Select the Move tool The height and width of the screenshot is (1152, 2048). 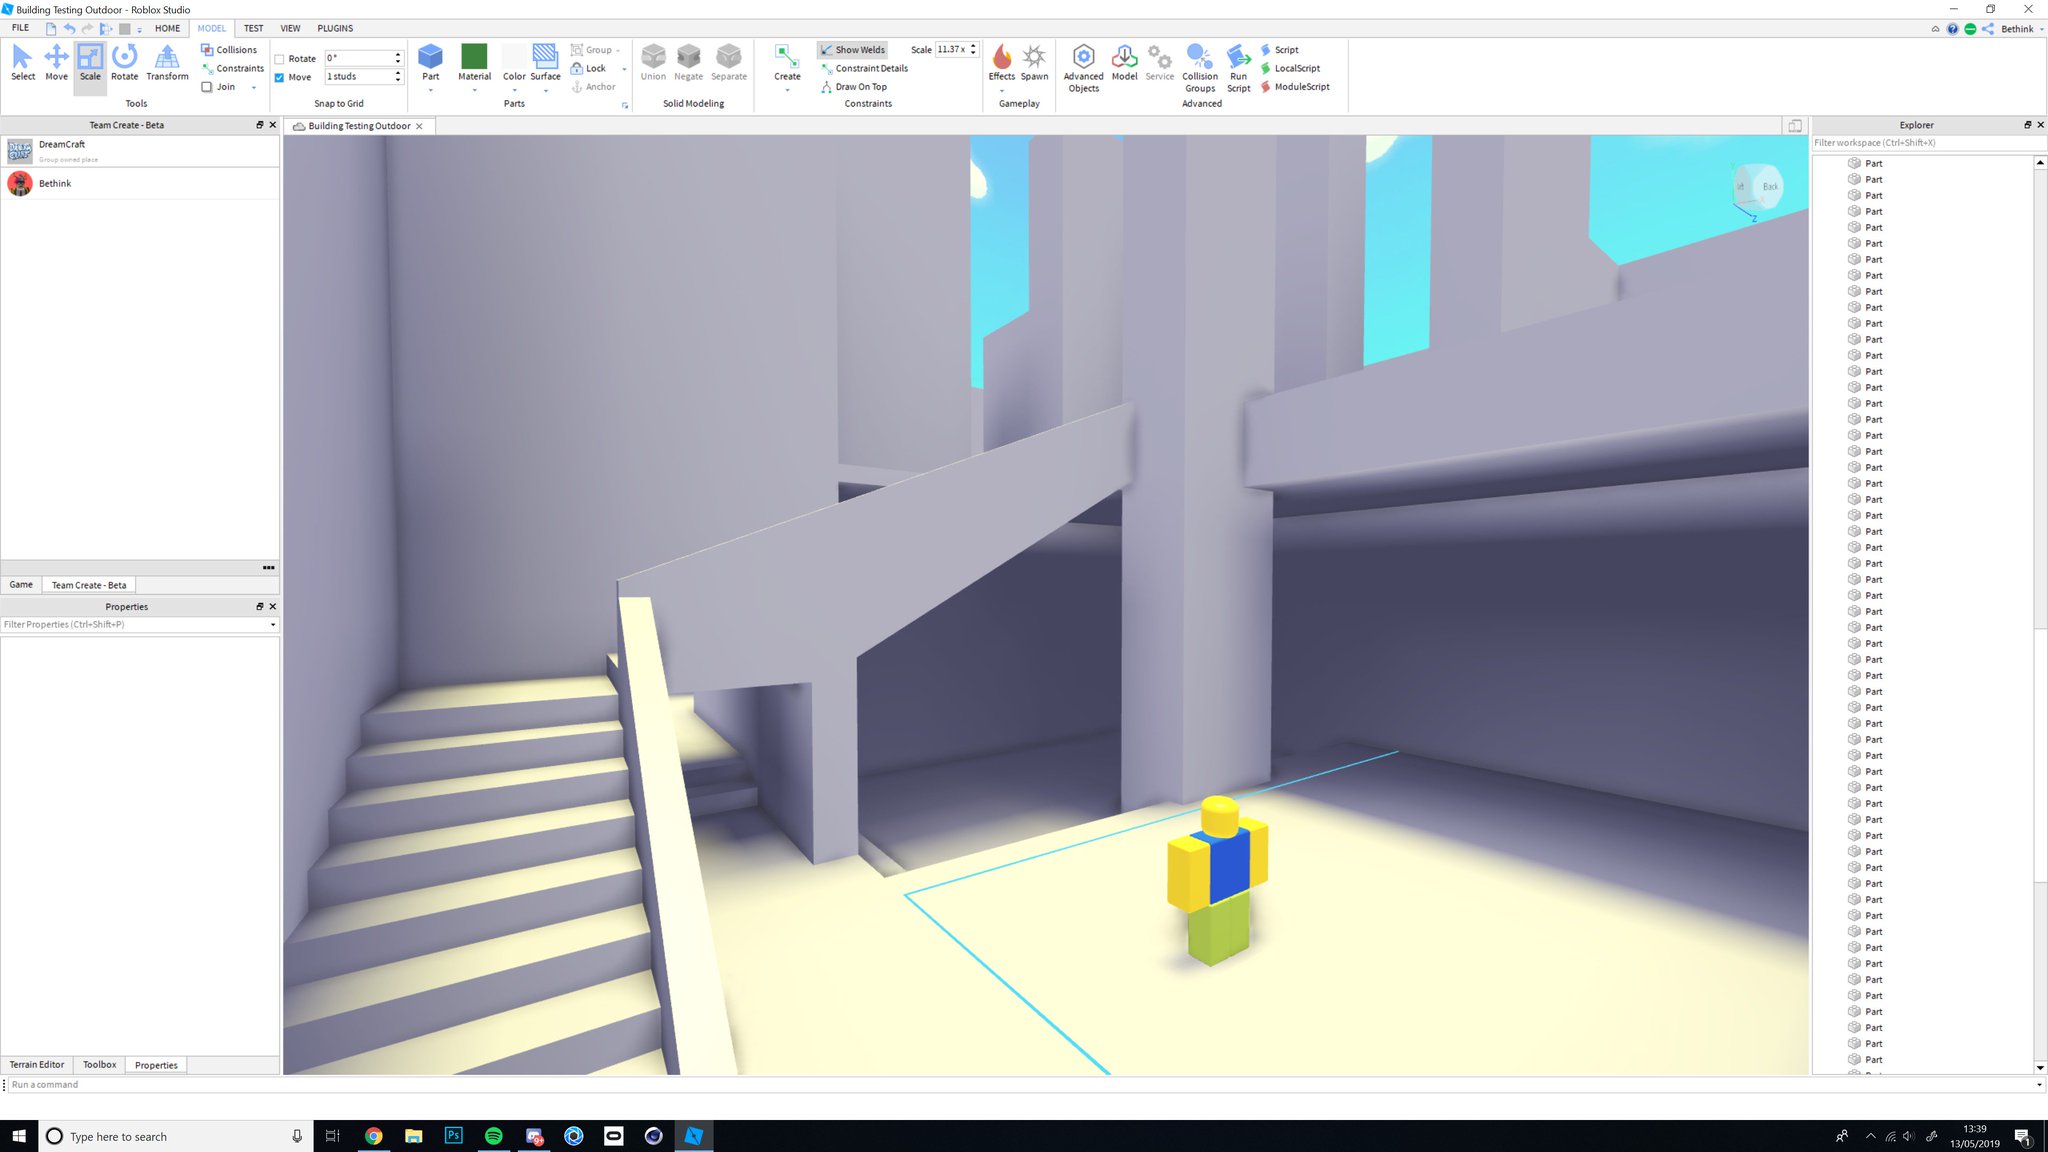[56, 62]
